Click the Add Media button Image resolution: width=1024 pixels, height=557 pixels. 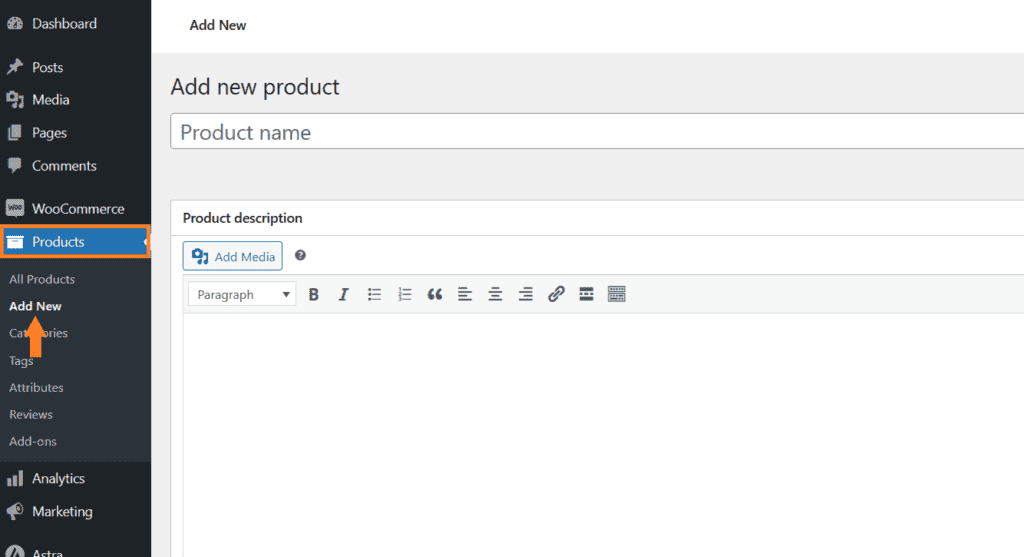click(233, 256)
